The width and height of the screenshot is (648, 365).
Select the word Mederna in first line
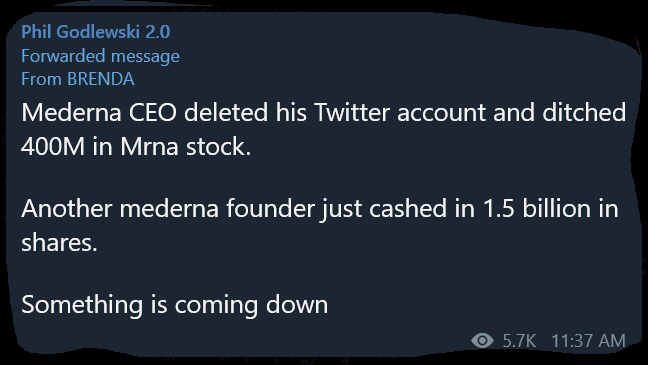pyautogui.click(x=71, y=112)
